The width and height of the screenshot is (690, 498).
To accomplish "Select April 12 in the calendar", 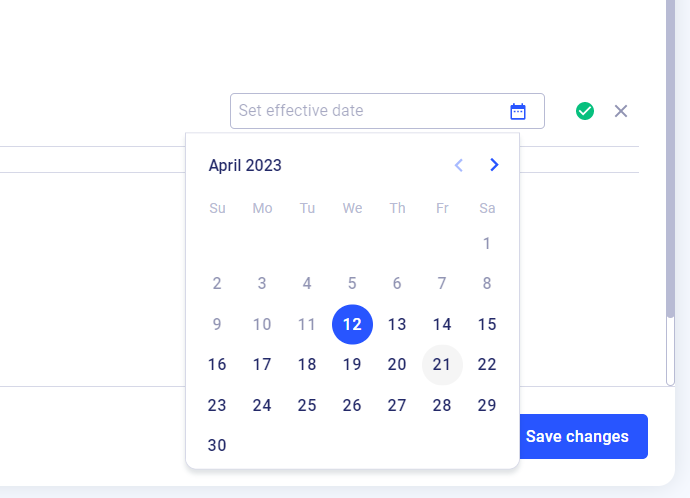I will [x=352, y=324].
